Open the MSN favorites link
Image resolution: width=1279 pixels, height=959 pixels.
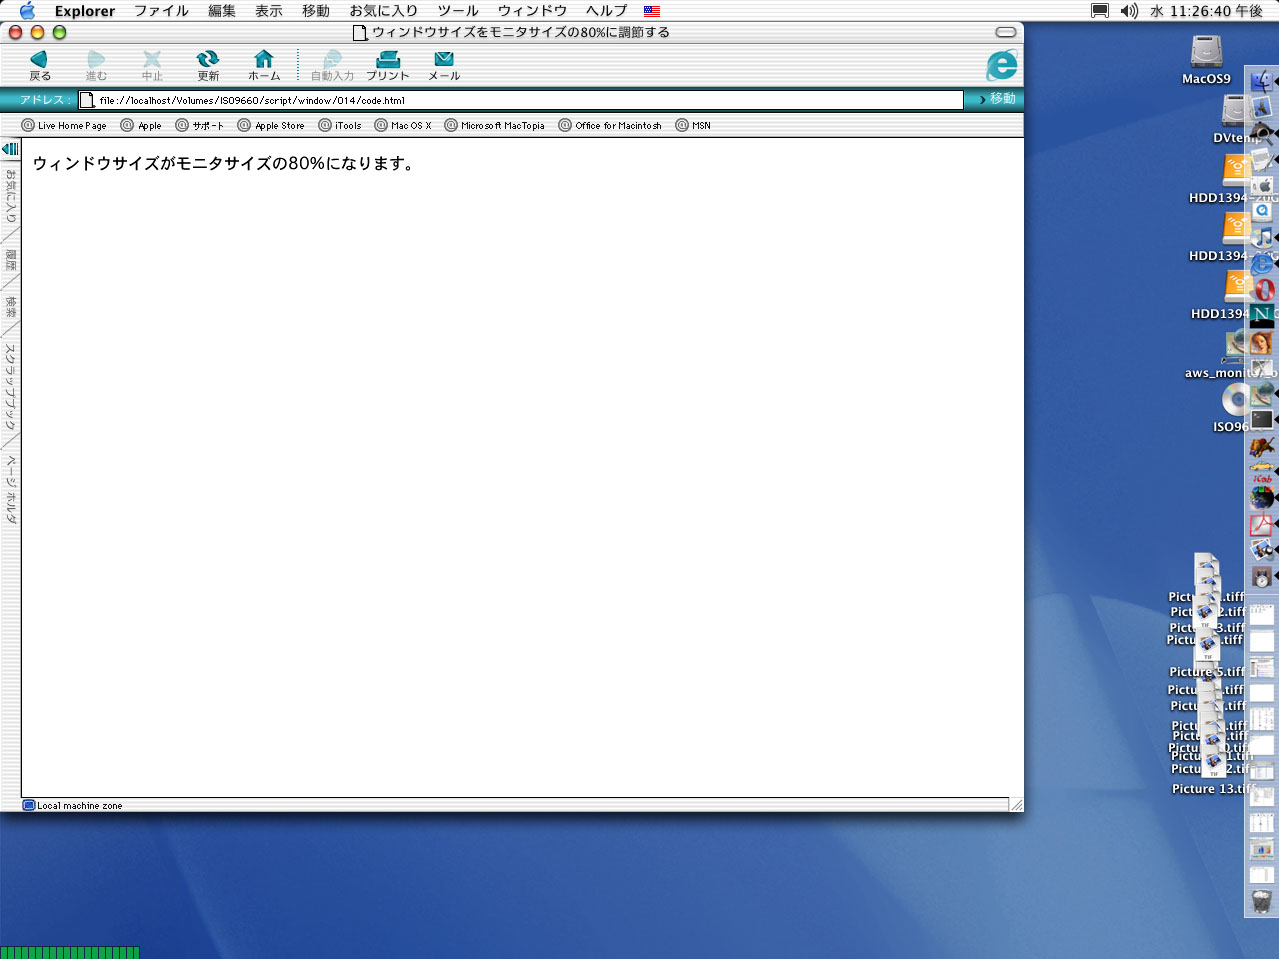693,125
